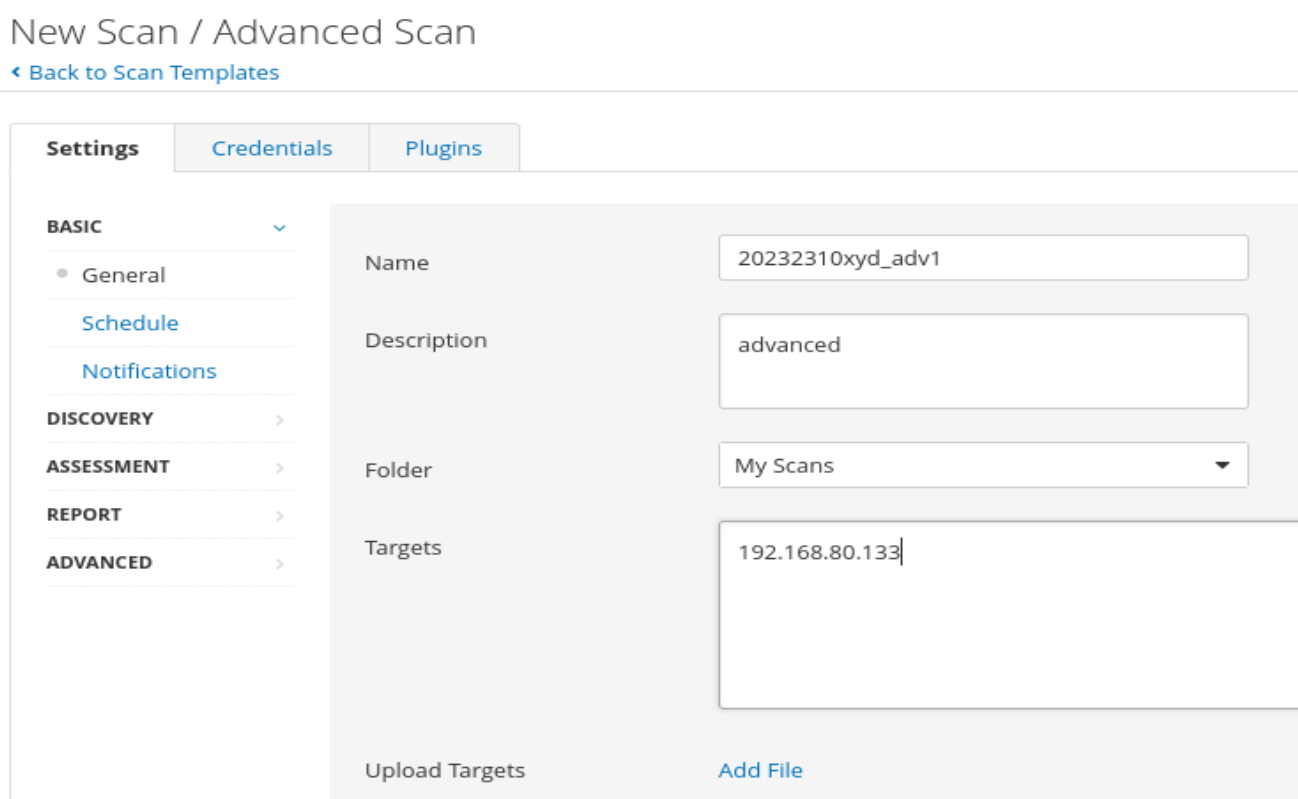1298x799 pixels.
Task: Open the Schedule settings
Action: (130, 323)
